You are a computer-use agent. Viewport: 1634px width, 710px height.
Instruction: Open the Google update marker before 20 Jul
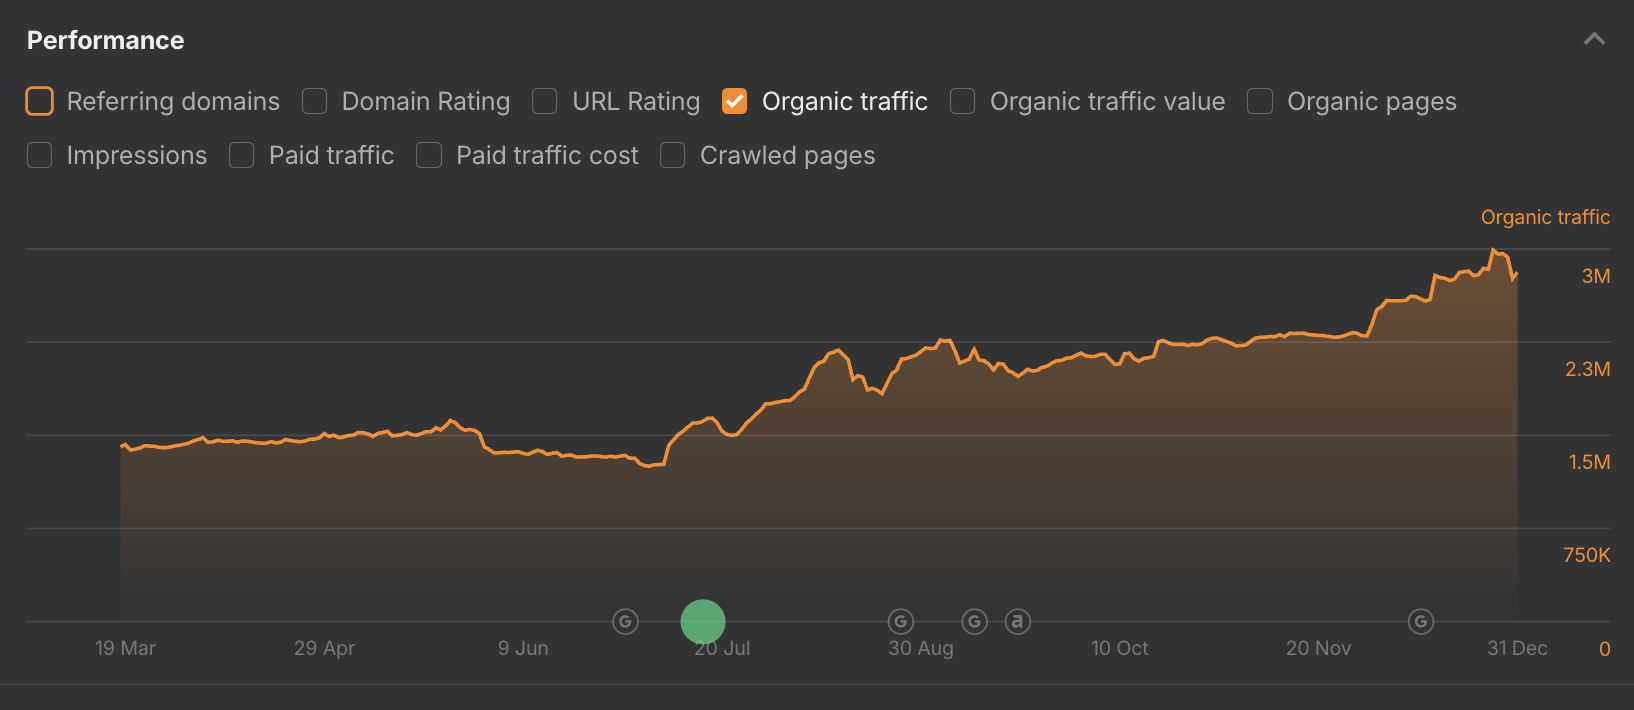pos(625,622)
